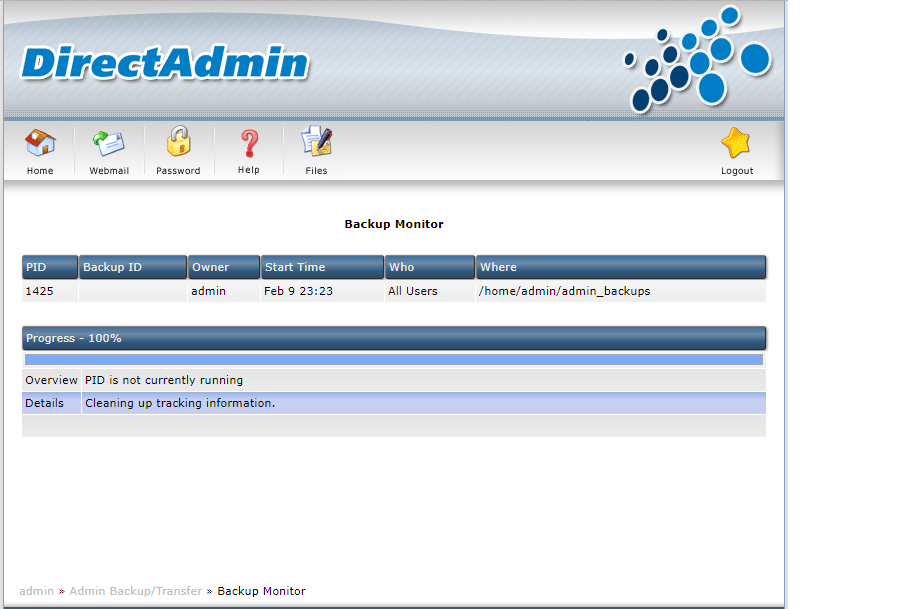The image size is (910, 609).
Task: Open the Password padlock icon
Action: click(x=178, y=141)
